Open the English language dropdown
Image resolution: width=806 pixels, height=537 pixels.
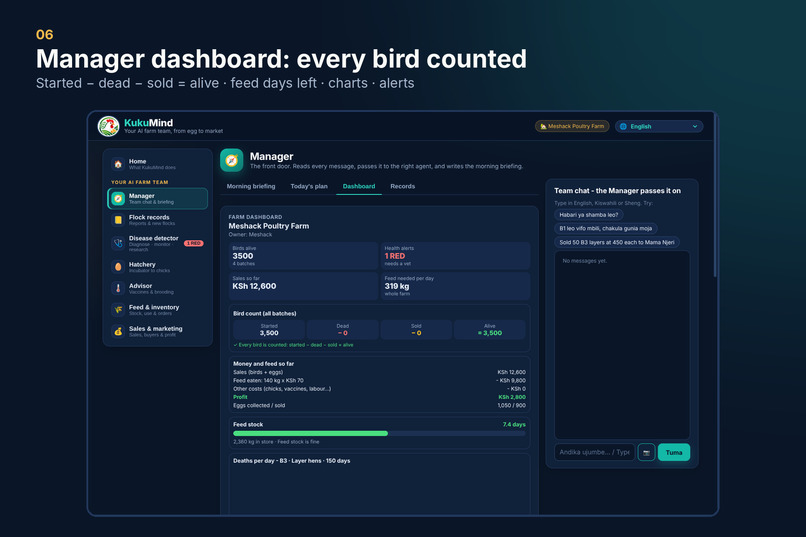click(x=659, y=126)
